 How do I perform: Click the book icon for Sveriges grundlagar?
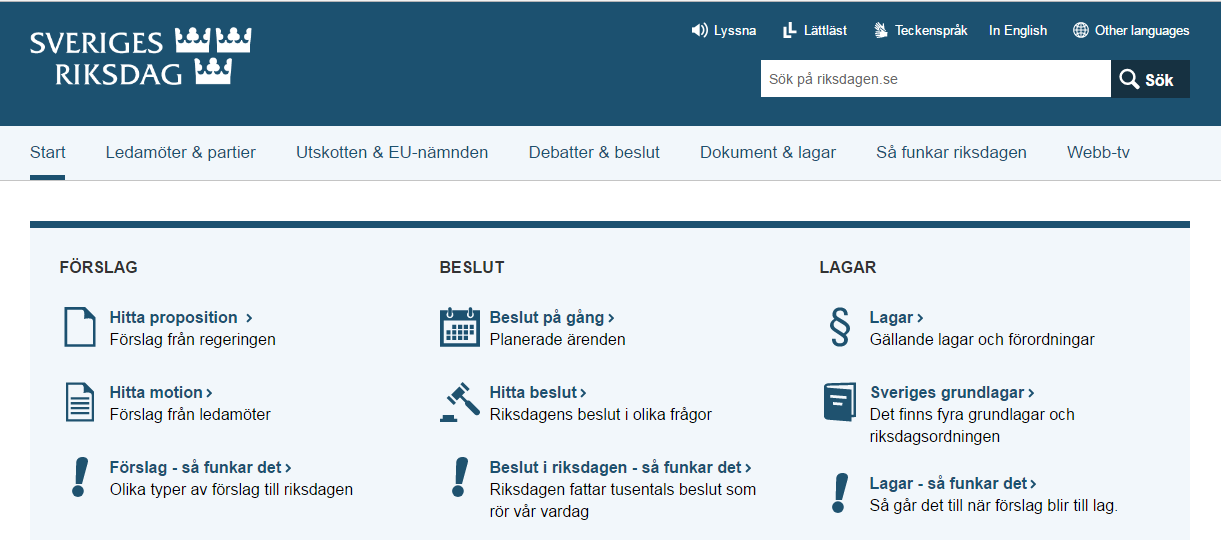840,402
